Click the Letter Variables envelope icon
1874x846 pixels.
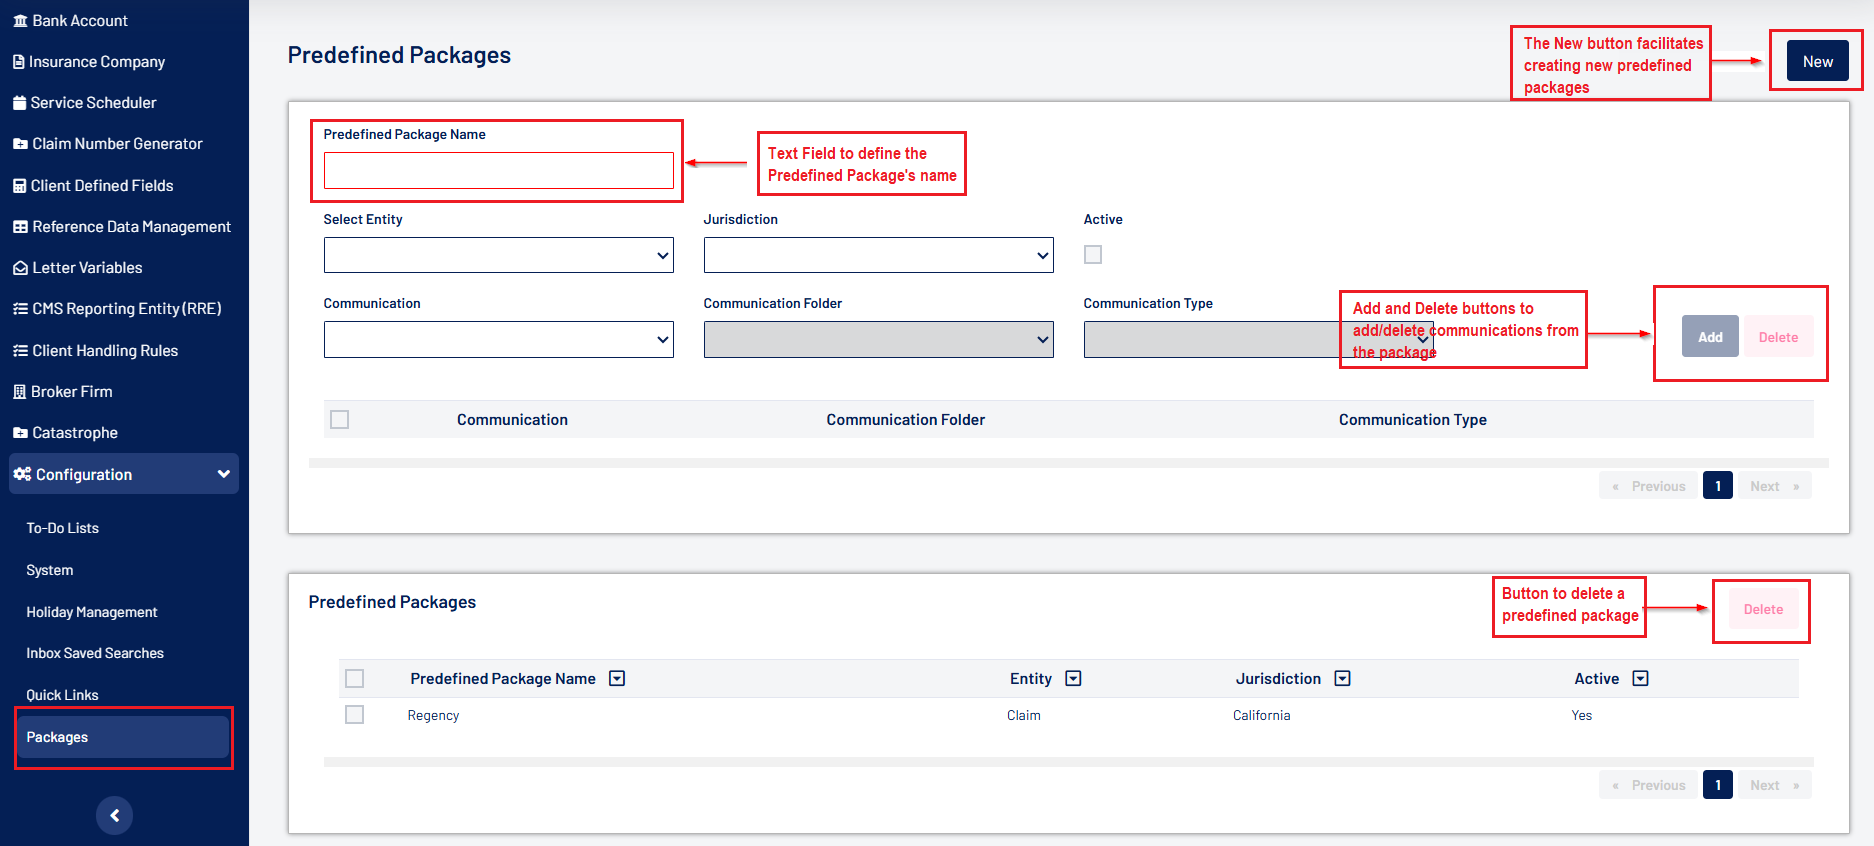click(20, 268)
